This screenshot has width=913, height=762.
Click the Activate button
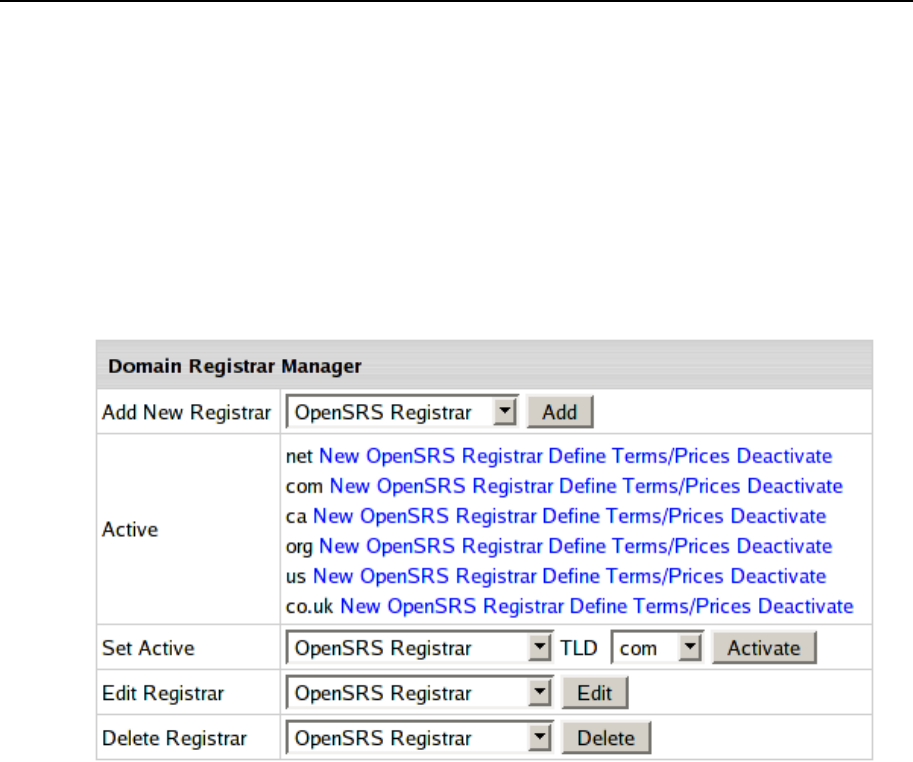[x=764, y=648]
